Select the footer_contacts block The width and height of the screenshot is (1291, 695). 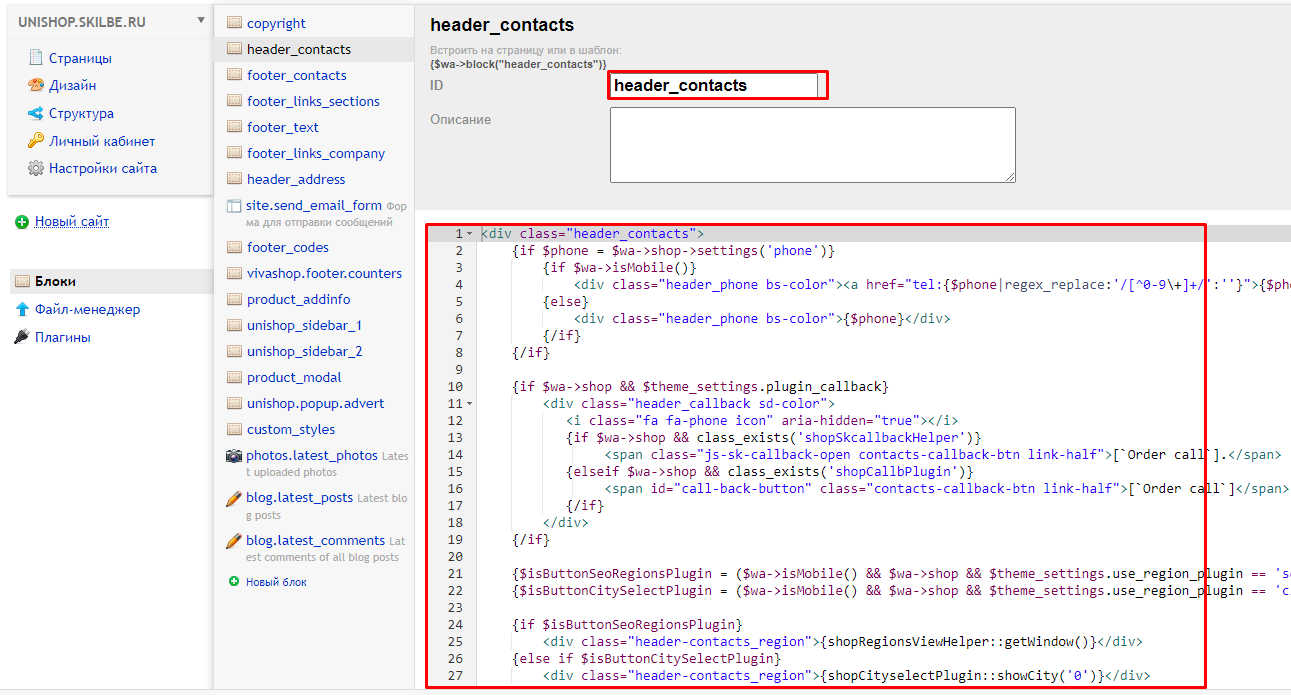point(296,76)
